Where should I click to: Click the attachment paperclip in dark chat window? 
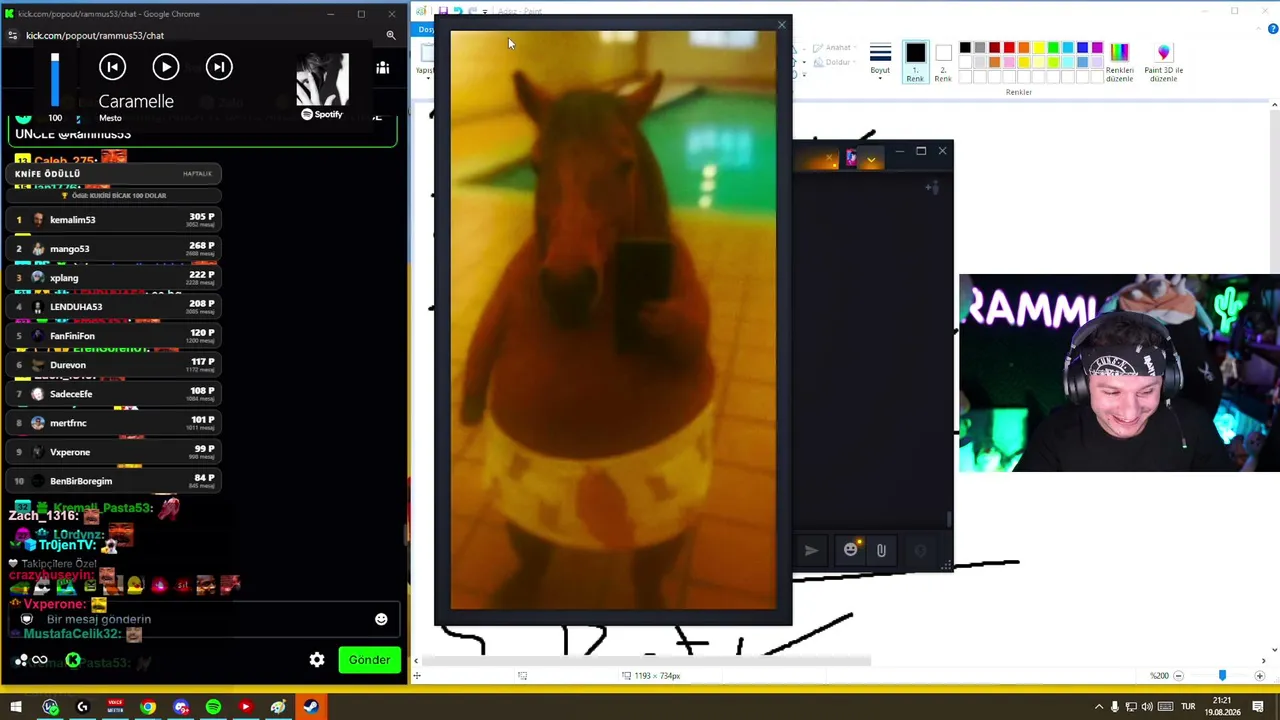coord(881,550)
